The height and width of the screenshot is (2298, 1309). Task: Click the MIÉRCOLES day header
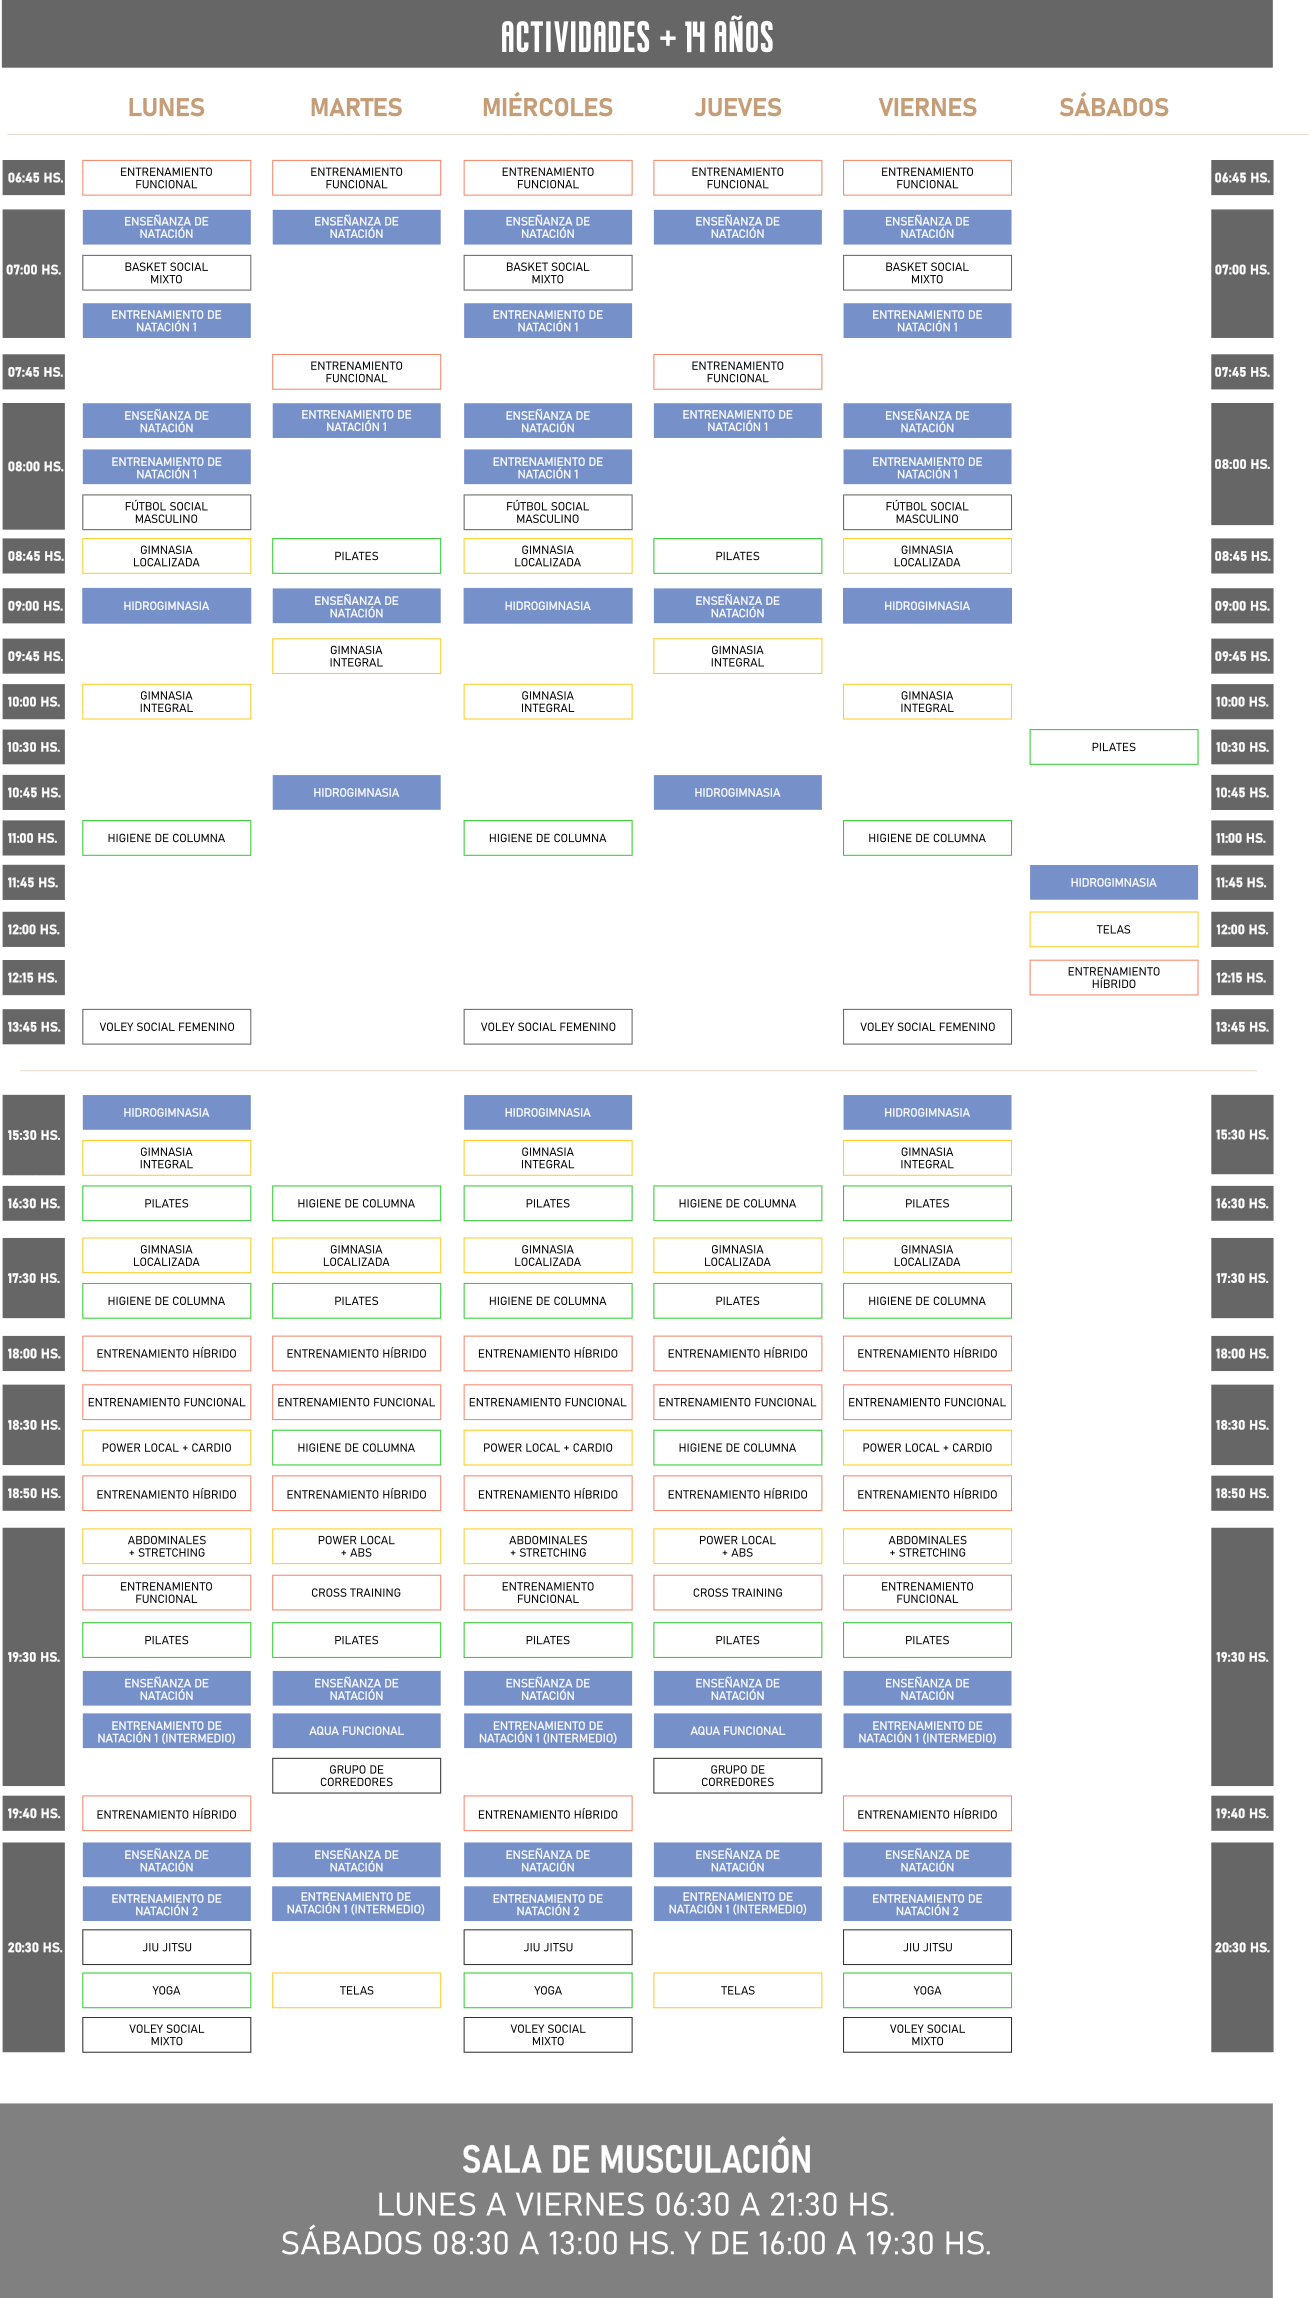click(547, 107)
